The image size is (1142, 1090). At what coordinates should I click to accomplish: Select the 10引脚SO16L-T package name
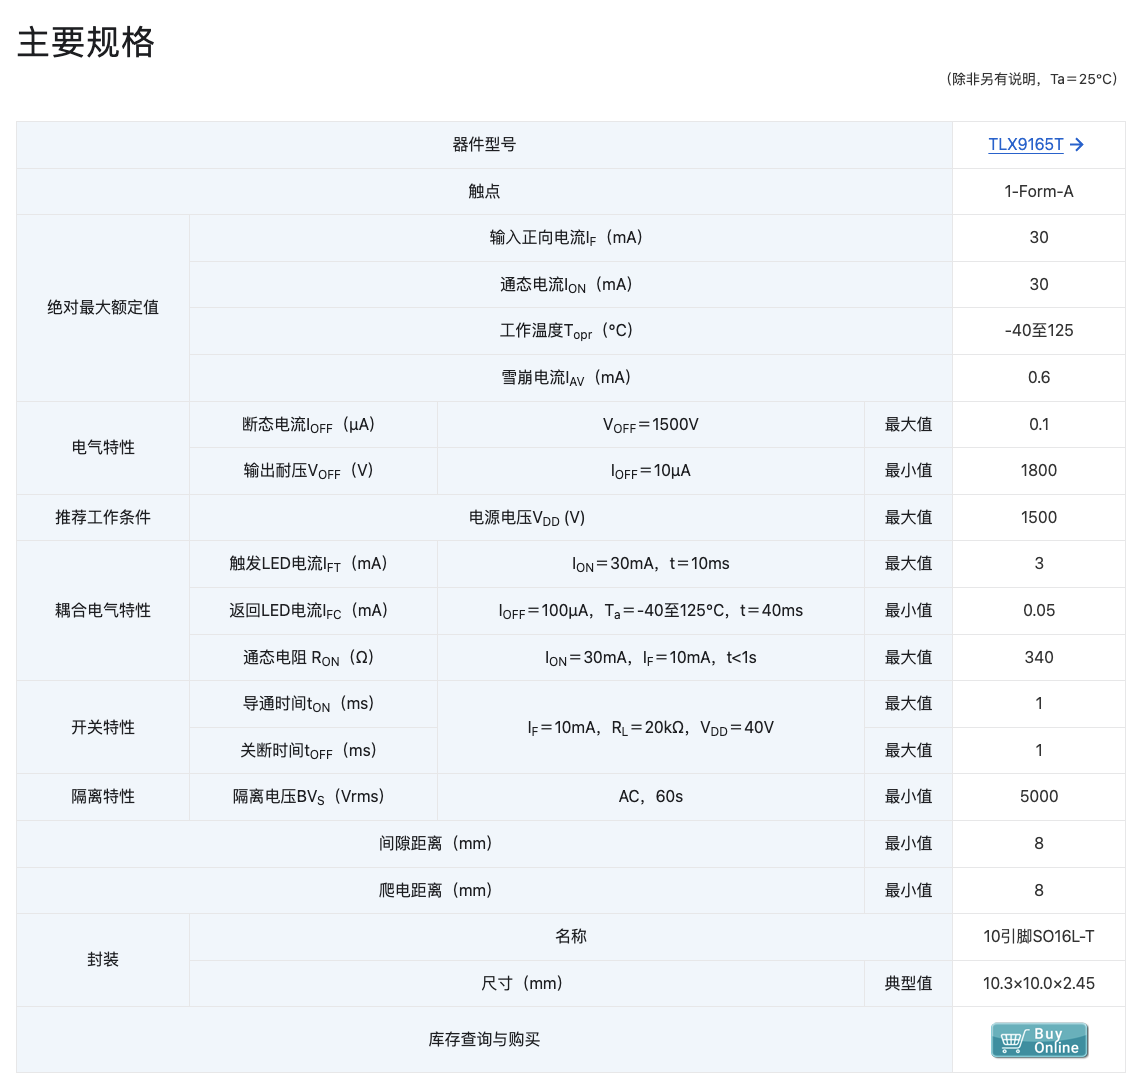(1038, 937)
